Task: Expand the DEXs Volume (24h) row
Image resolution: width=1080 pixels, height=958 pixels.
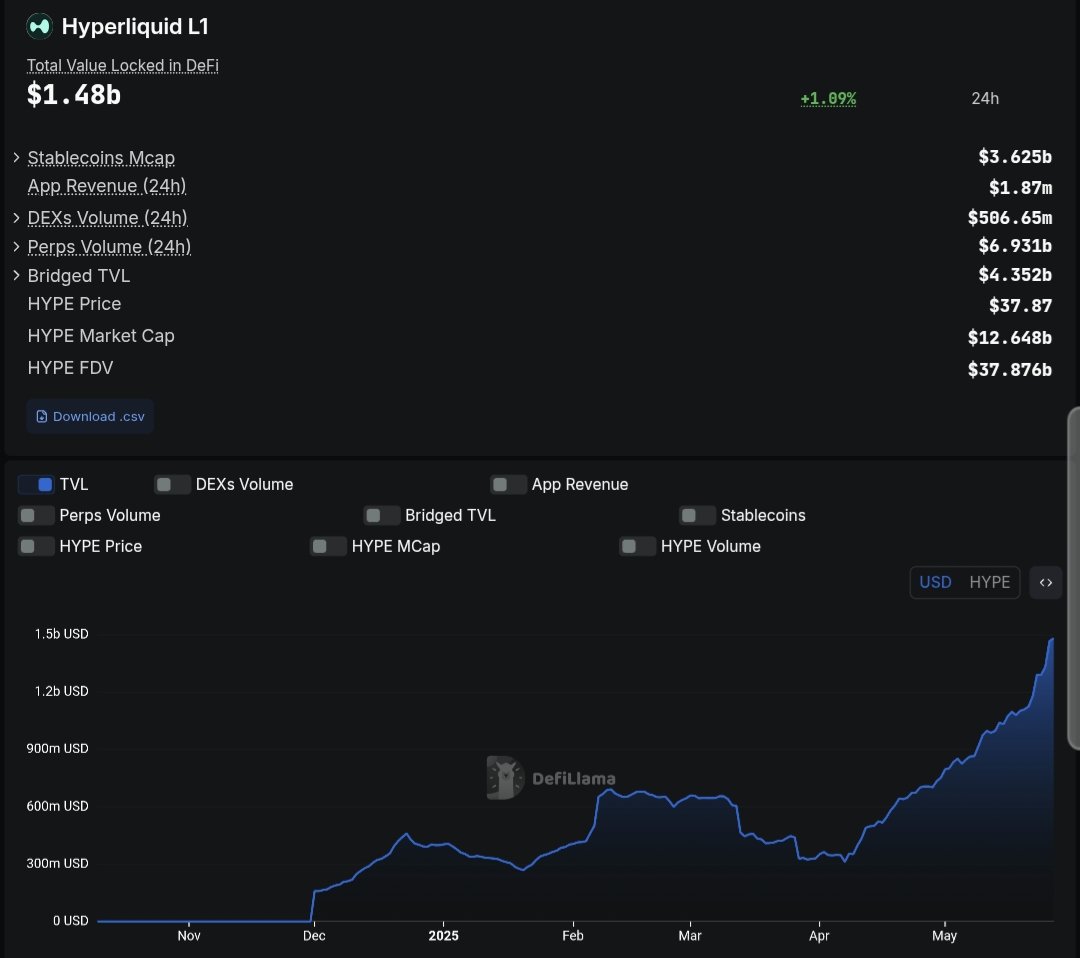Action: pos(16,217)
